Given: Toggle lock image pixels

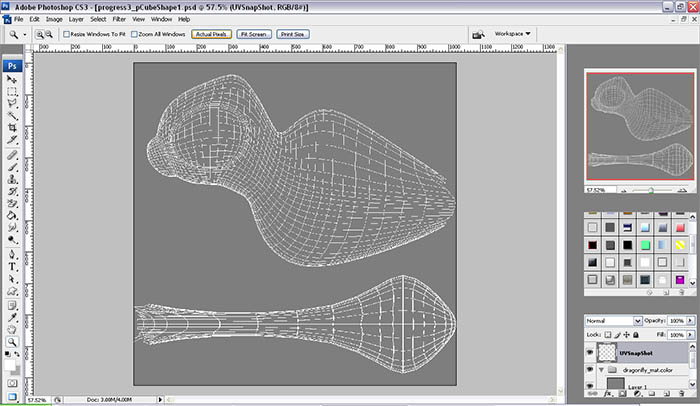Looking at the screenshot, I should (617, 335).
